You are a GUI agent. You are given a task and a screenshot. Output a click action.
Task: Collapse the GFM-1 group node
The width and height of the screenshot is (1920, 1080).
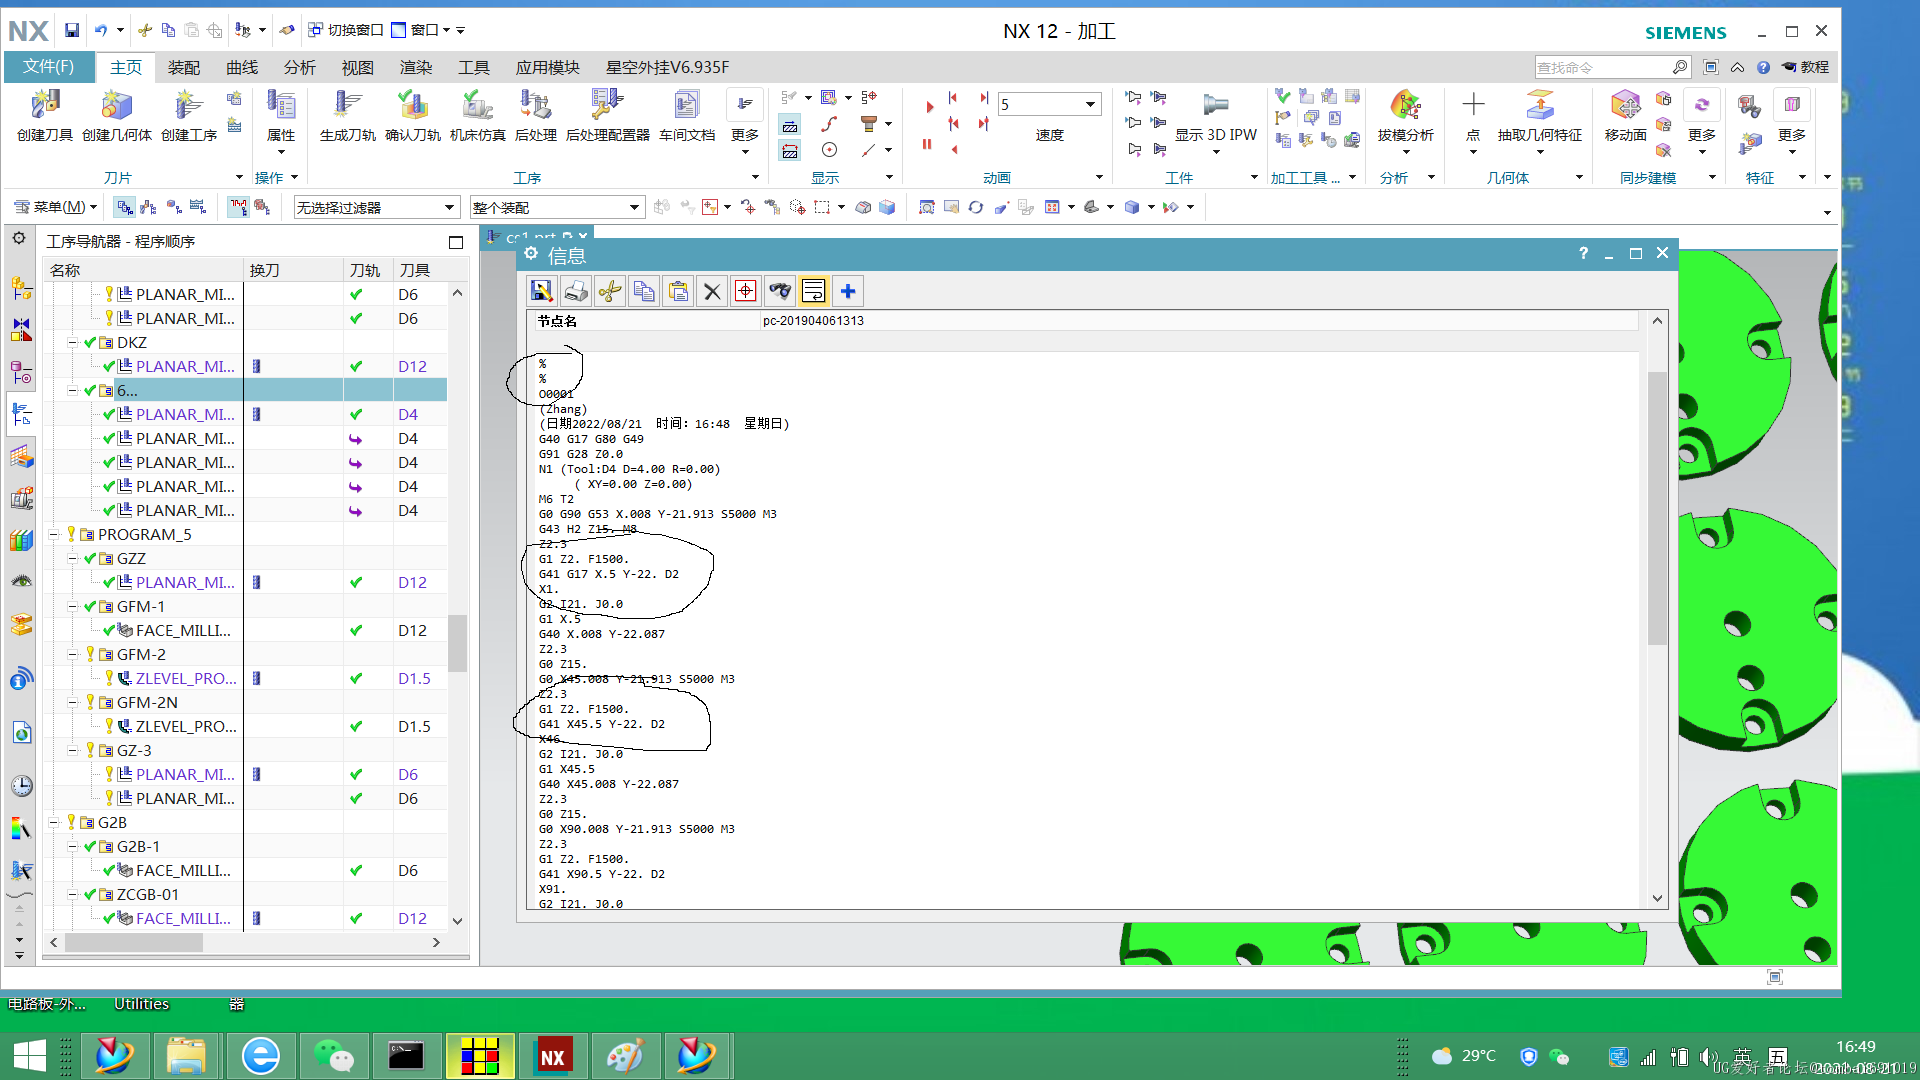tap(72, 606)
